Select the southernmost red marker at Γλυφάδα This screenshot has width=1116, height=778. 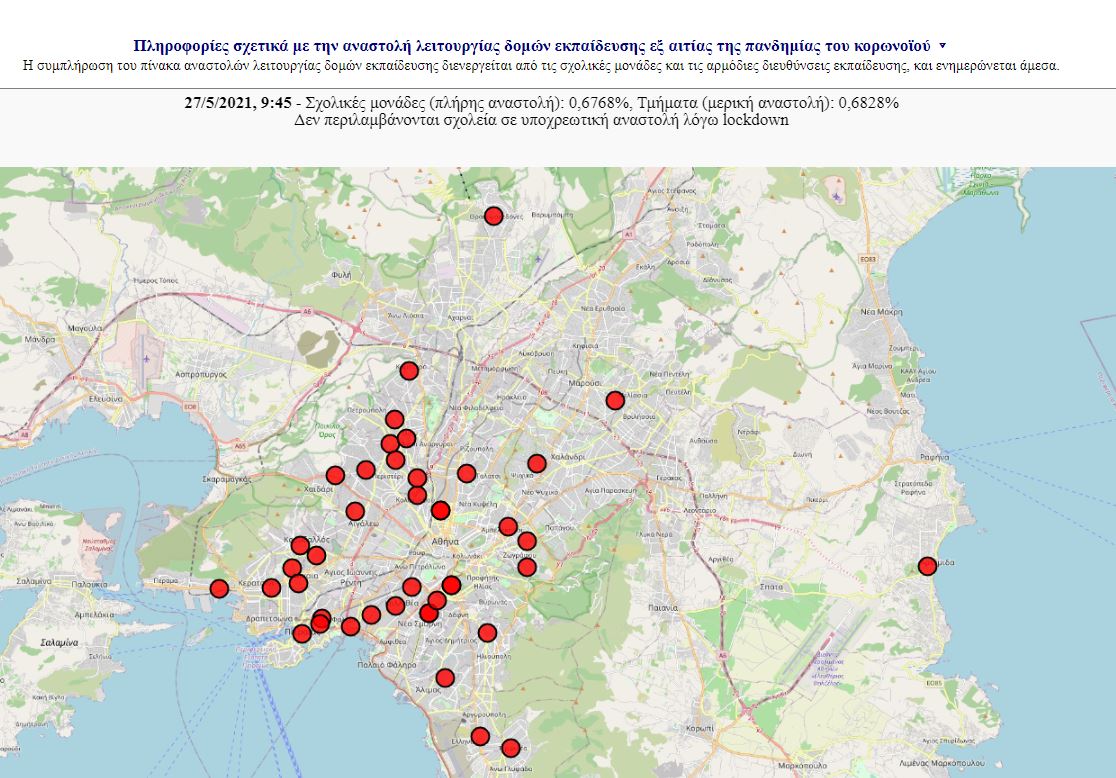(511, 747)
